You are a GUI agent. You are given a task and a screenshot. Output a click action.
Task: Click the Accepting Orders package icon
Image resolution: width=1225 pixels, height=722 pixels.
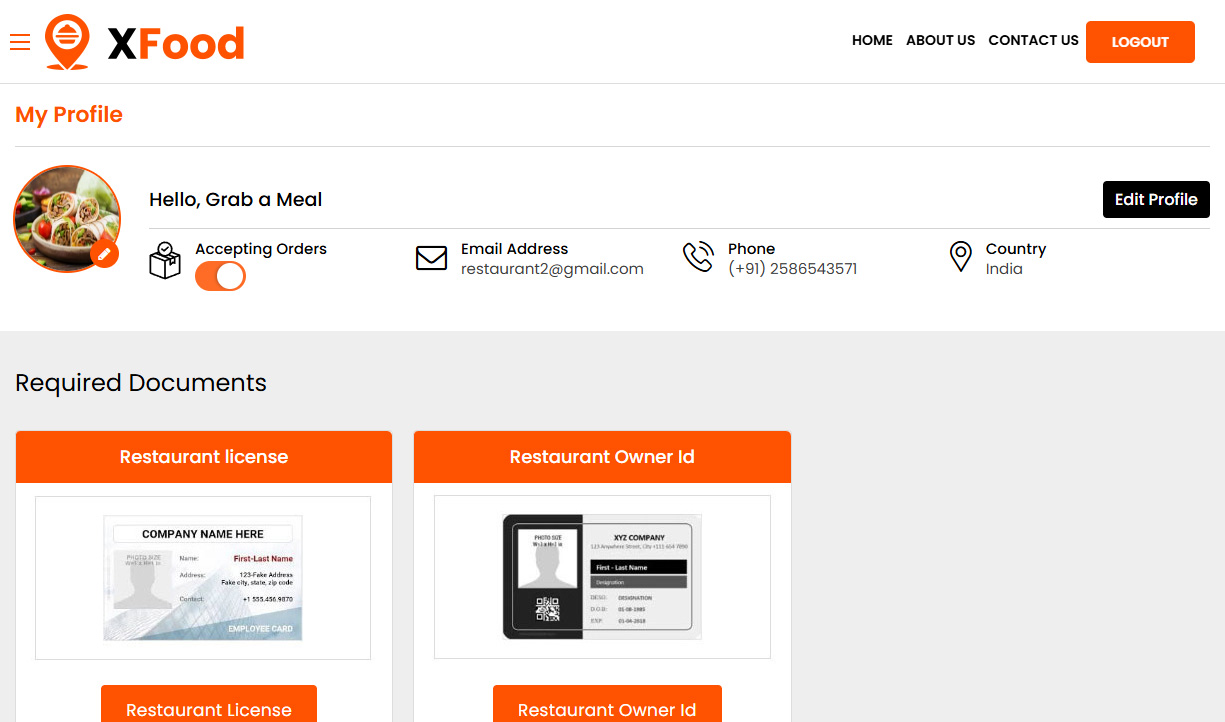tap(165, 259)
